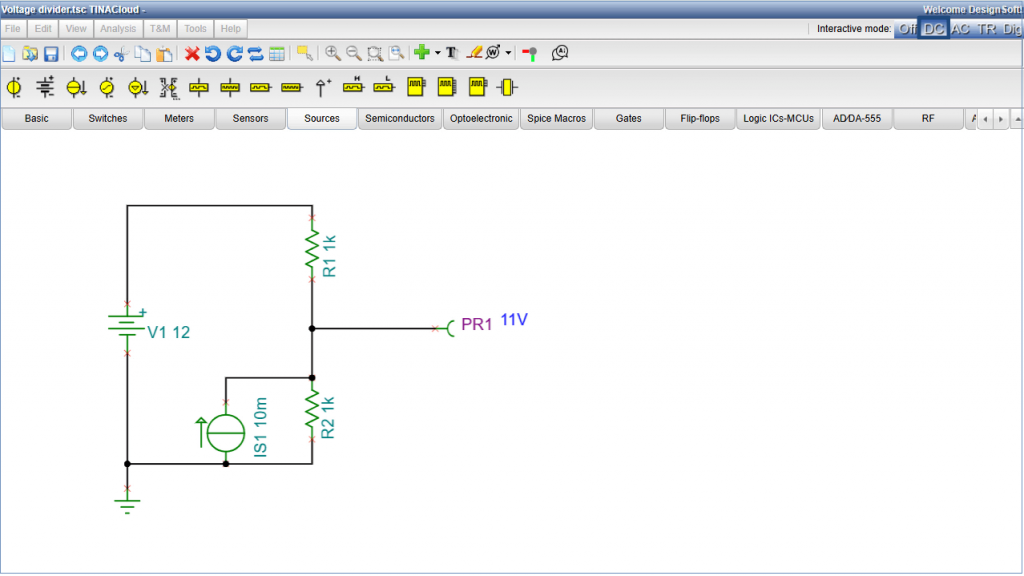The height and width of the screenshot is (576, 1024).
Task: Click the Save floppy disk icon
Action: [50, 53]
